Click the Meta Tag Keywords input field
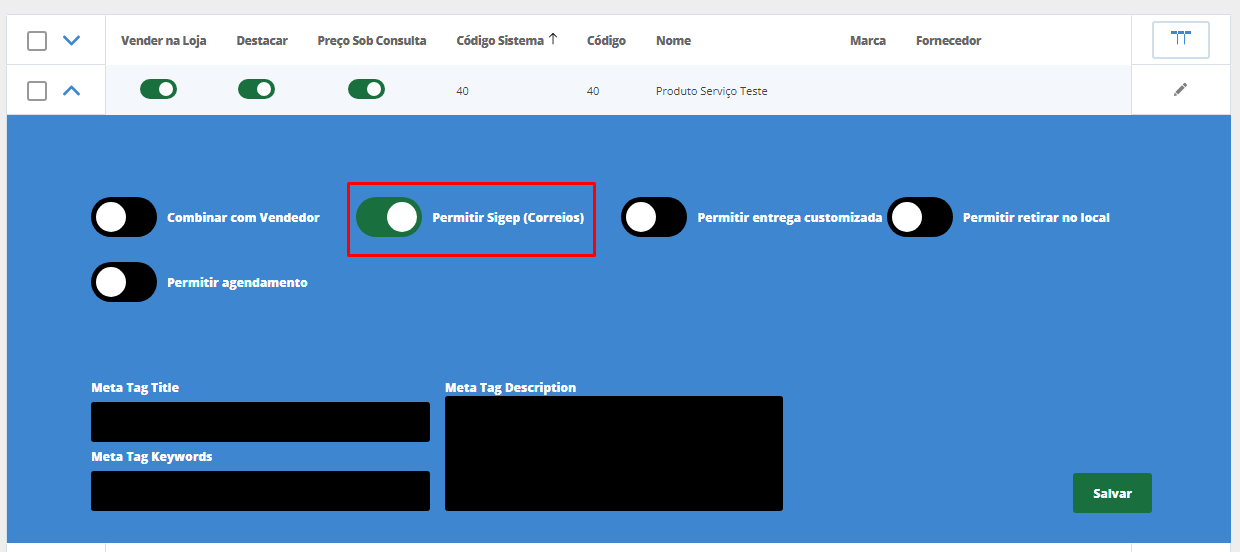 [260, 491]
